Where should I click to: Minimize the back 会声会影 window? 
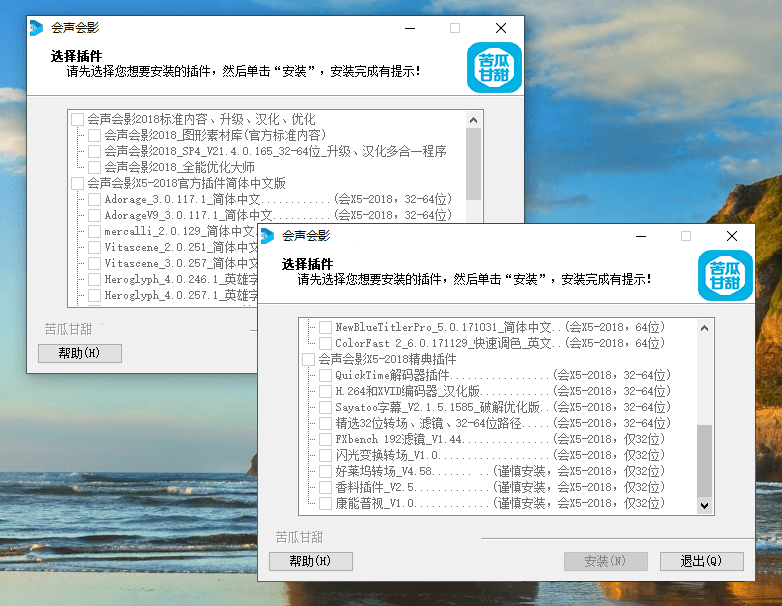coord(410,28)
